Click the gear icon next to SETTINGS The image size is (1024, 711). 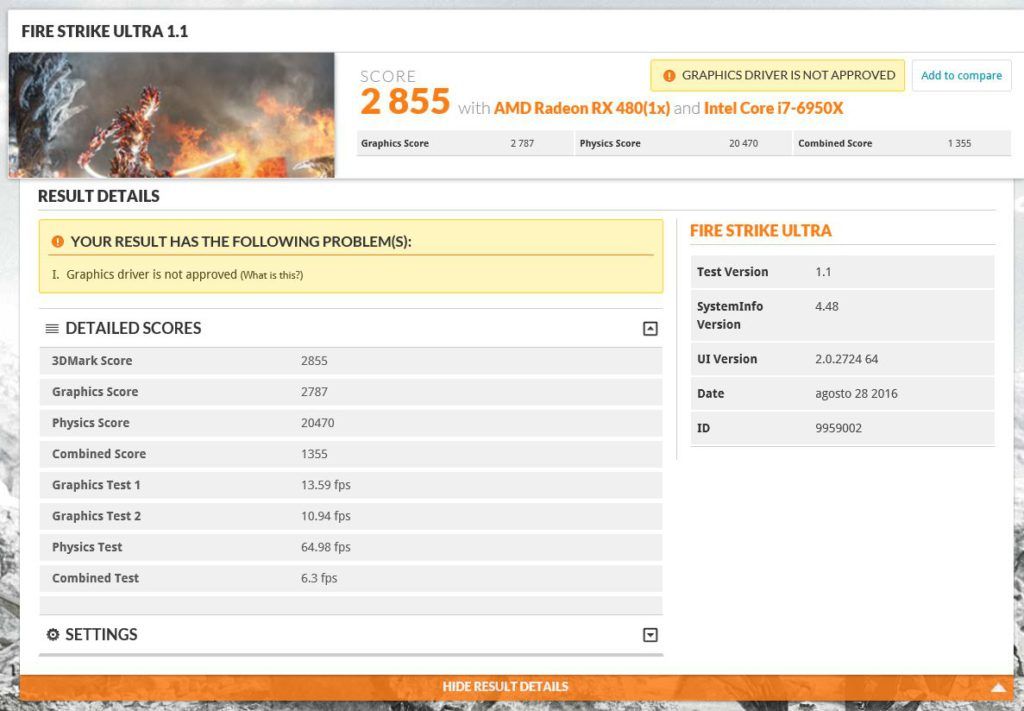click(53, 635)
